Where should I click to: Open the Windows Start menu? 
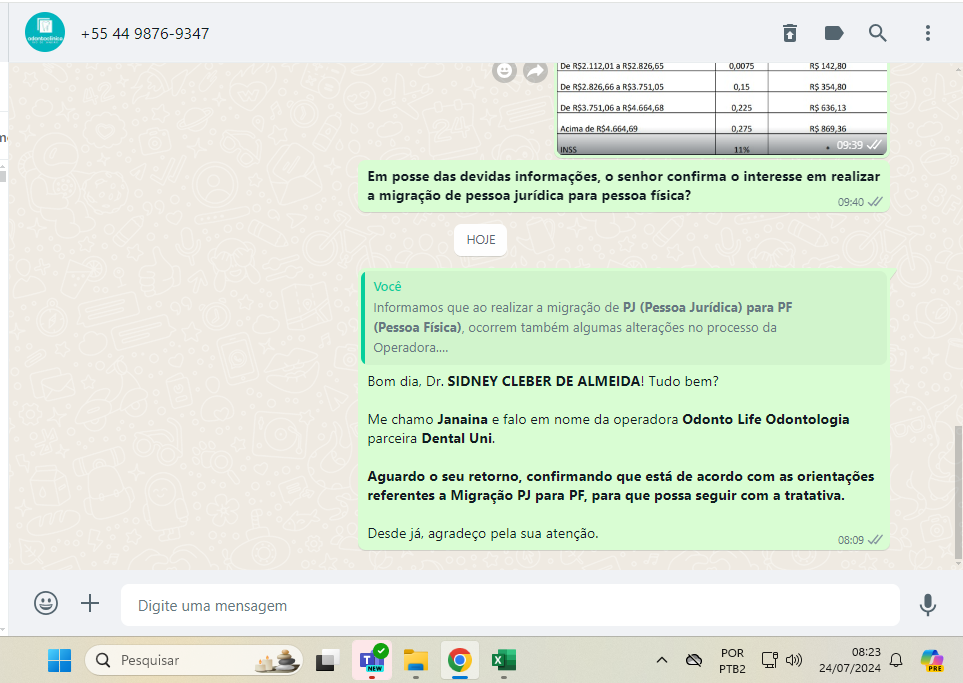coord(60,660)
